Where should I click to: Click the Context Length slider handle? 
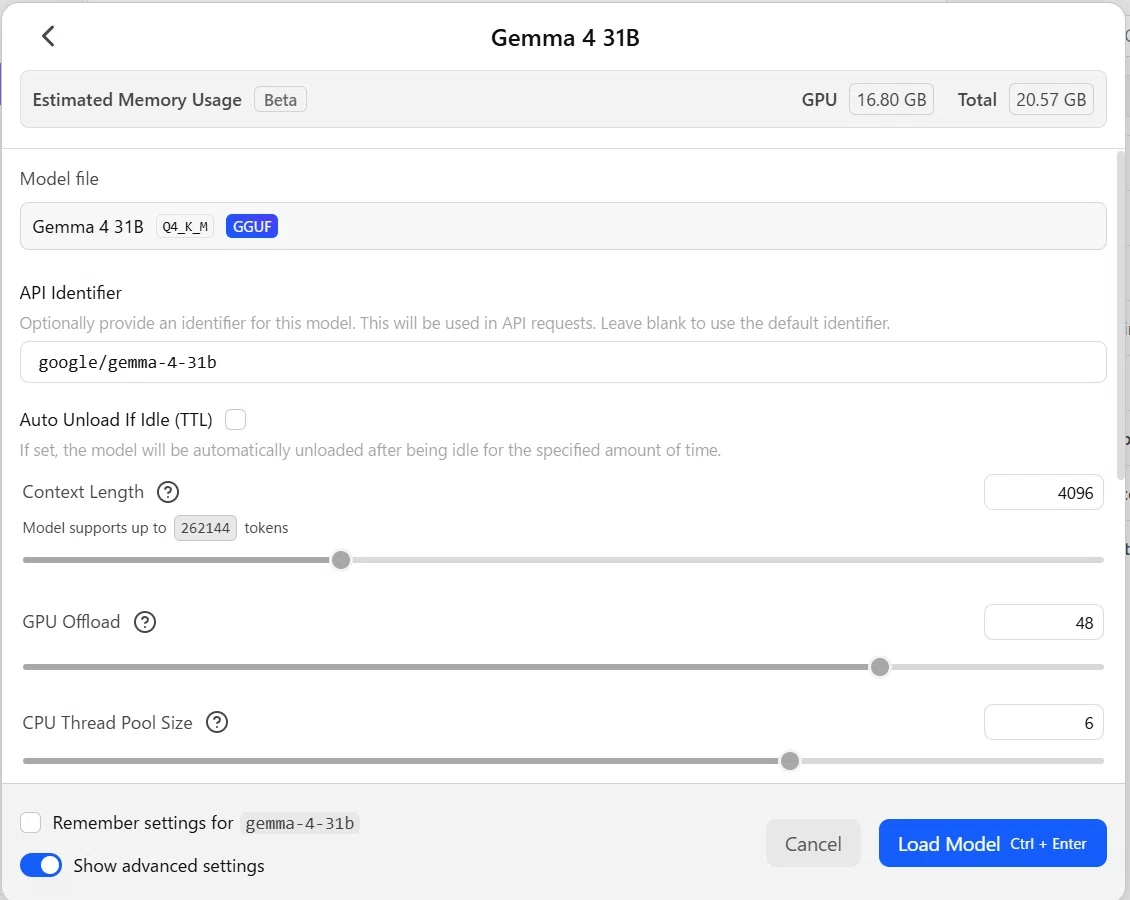click(x=341, y=560)
